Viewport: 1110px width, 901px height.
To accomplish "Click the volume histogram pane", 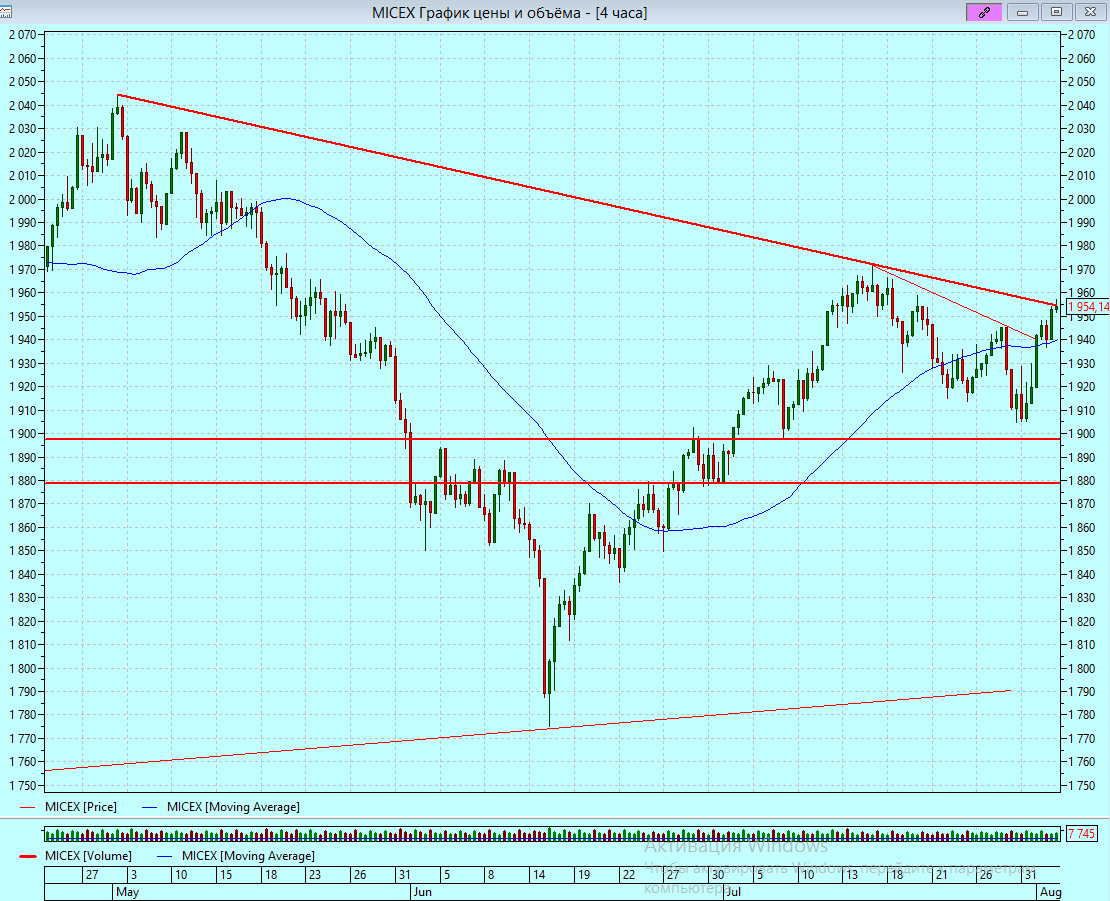I will (x=552, y=834).
